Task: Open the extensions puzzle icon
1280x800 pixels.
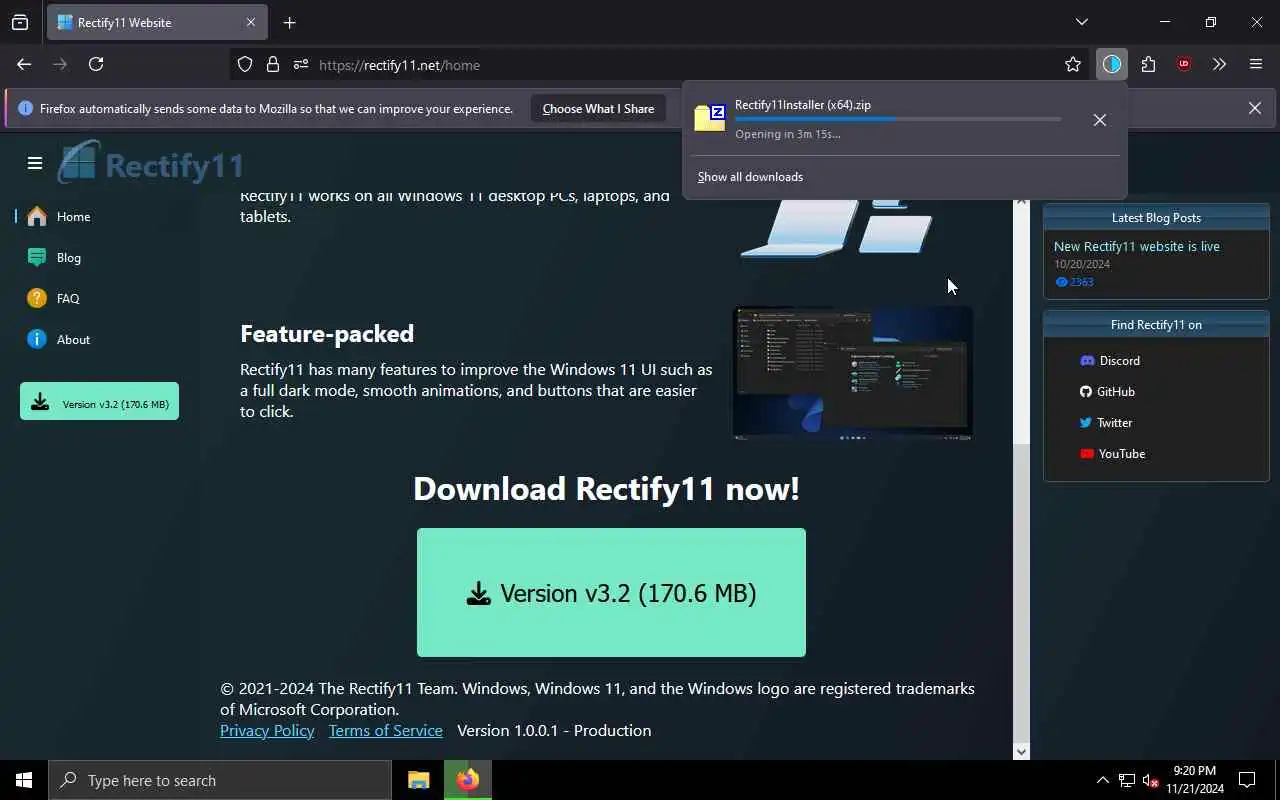Action: pos(1148,64)
